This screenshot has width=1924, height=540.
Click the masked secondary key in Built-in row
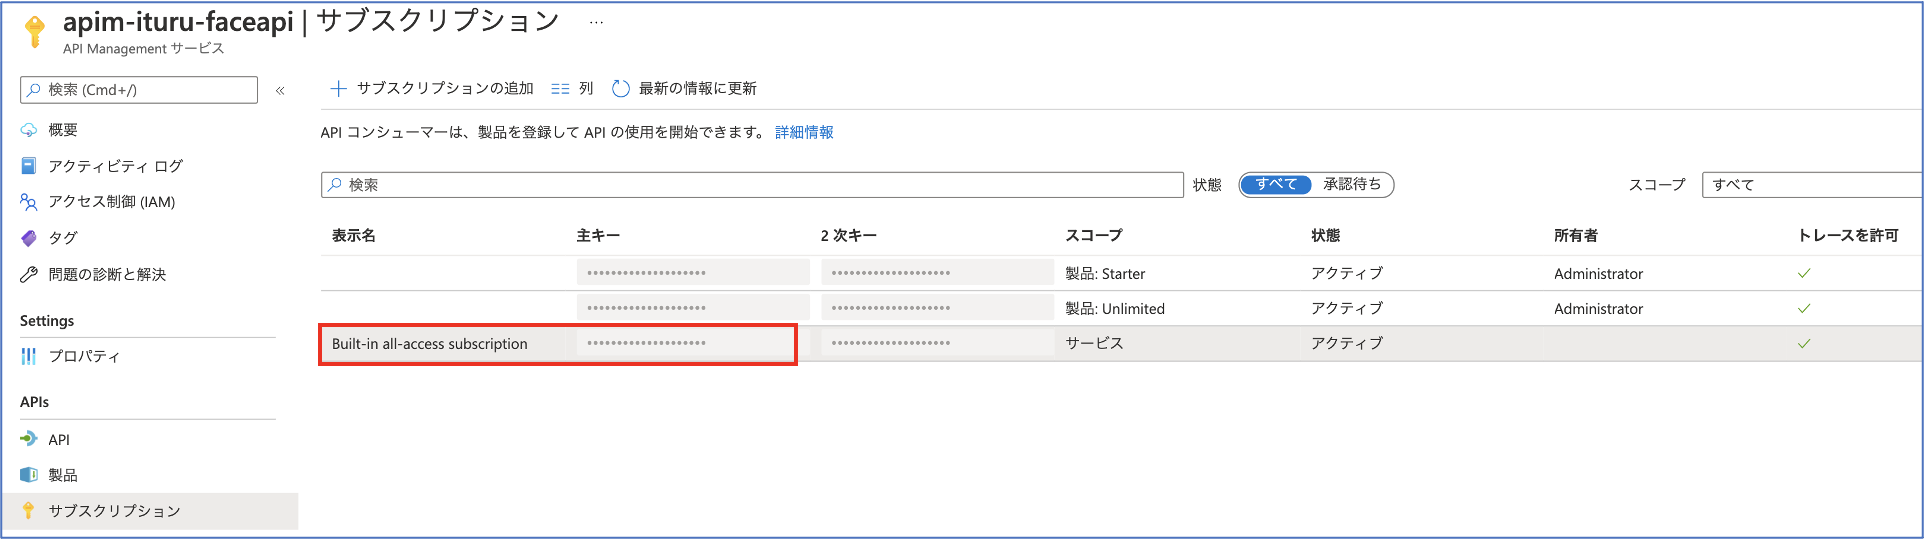coord(937,343)
